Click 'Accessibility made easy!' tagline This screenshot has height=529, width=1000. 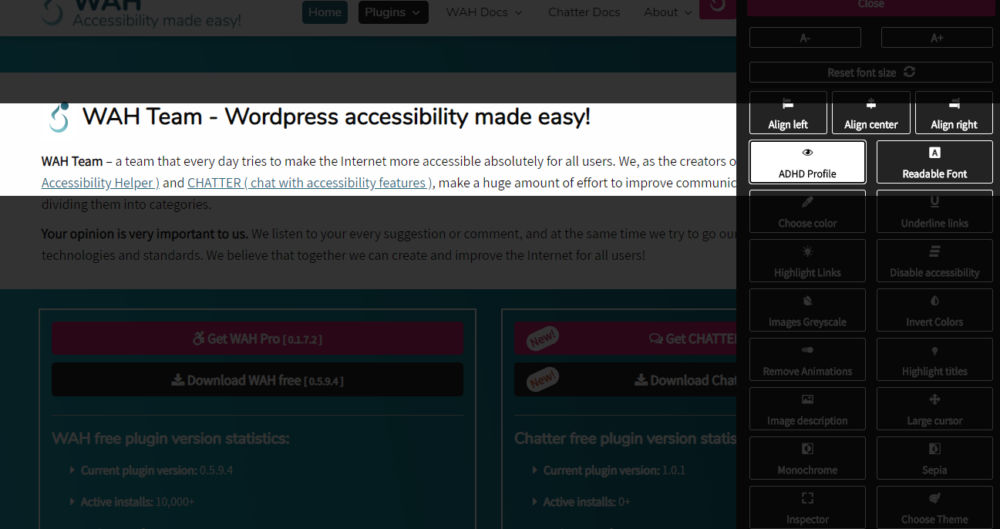[157, 20]
